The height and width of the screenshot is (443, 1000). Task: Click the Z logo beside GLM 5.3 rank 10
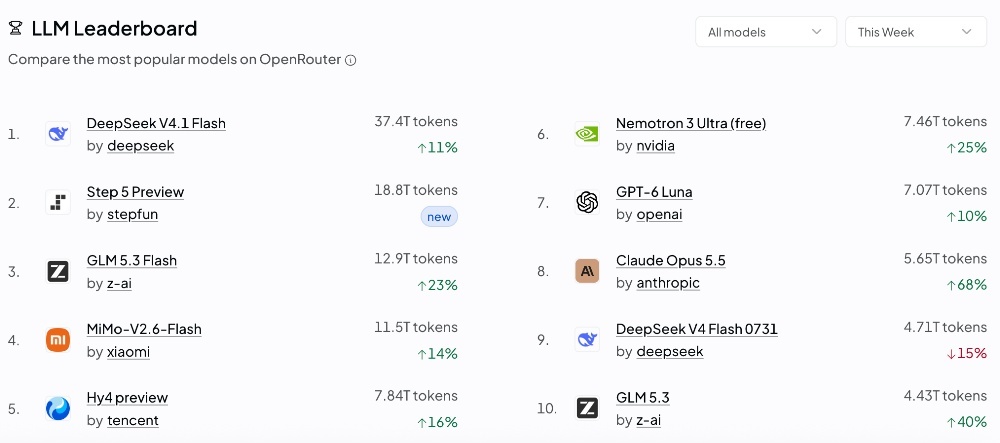pyautogui.click(x=587, y=409)
